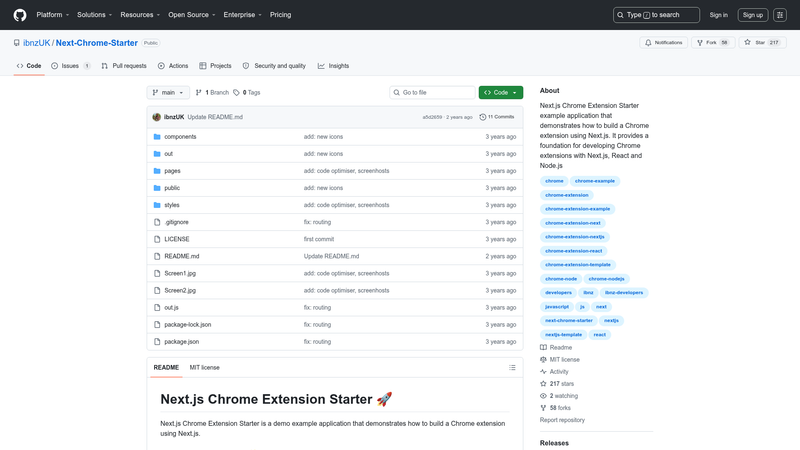
Task: Switch to the Insights tab
Action: [x=334, y=66]
